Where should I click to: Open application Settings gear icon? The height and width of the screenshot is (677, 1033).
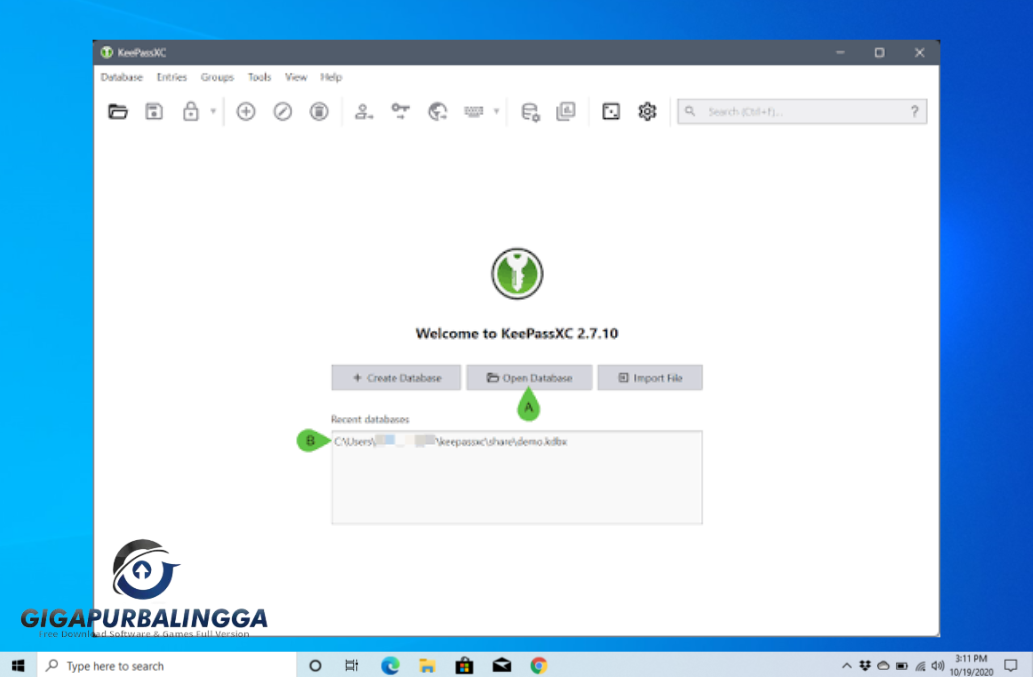click(x=647, y=111)
